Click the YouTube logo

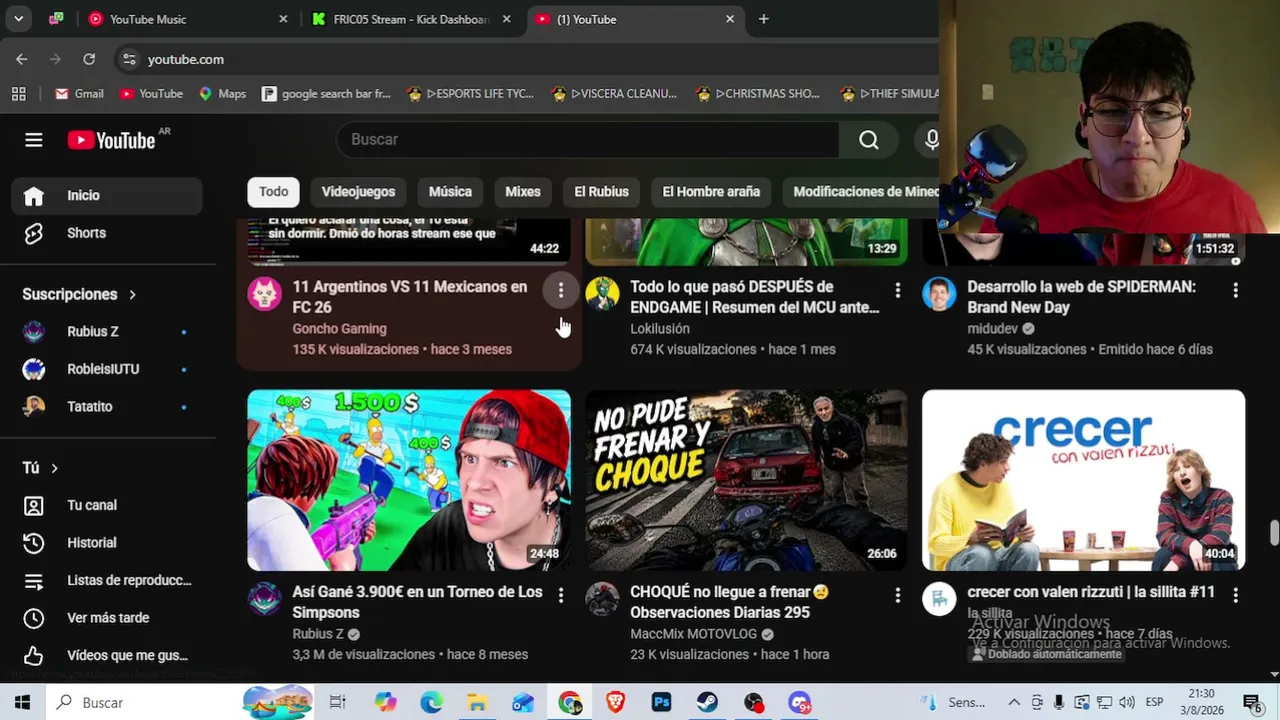[111, 140]
